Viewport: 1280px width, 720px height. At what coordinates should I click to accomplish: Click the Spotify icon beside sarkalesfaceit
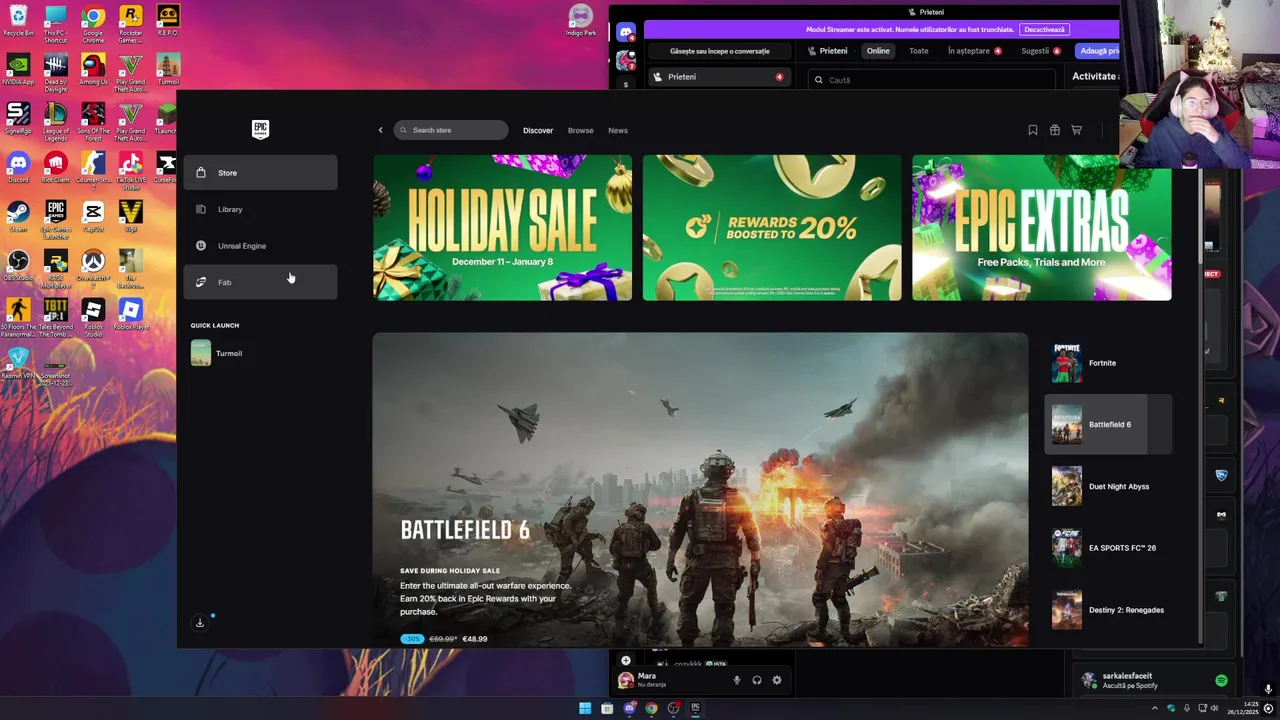pos(1221,680)
